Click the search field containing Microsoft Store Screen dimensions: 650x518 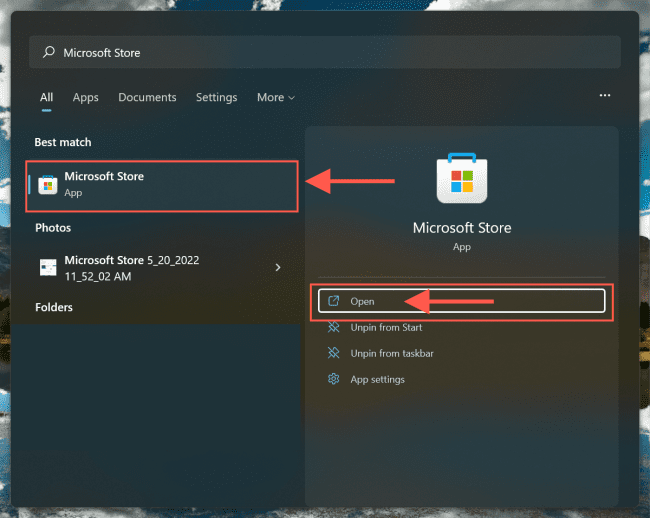tap(330, 52)
